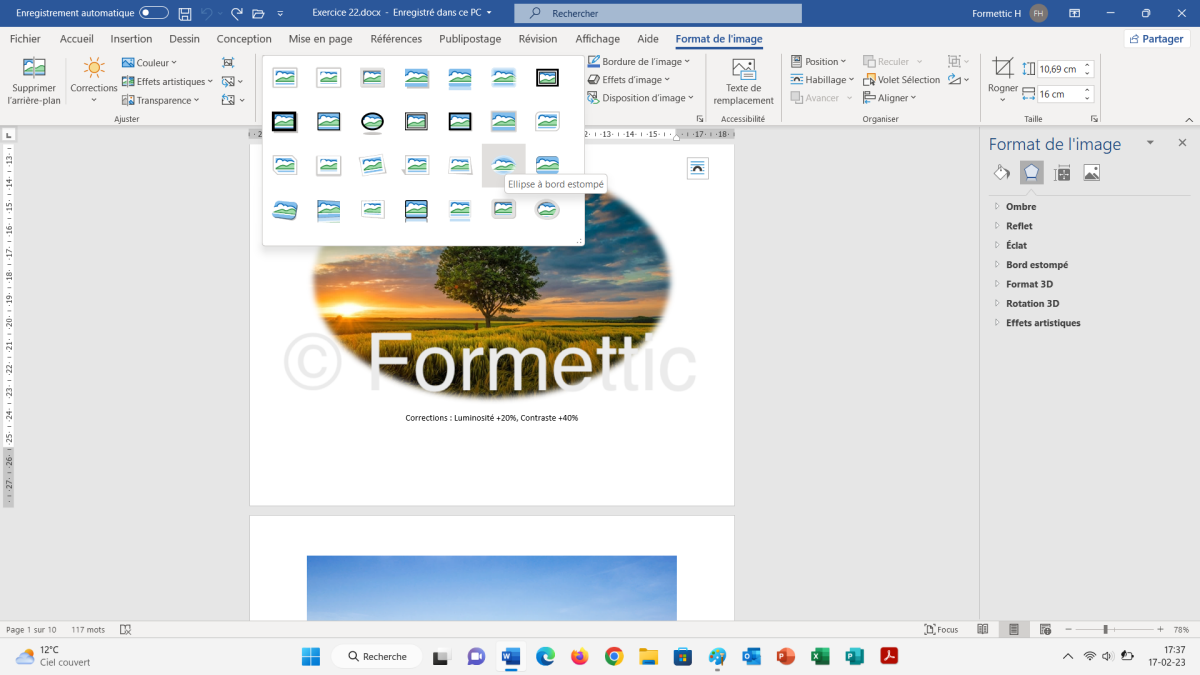Click the Compresser les images icon
The width and height of the screenshot is (1200, 675).
coord(228,62)
